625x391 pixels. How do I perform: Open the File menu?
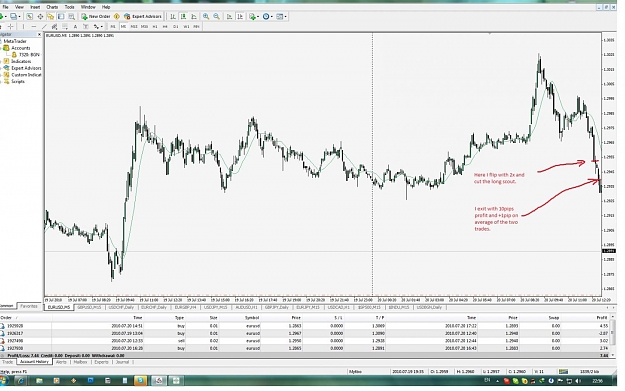5,7
